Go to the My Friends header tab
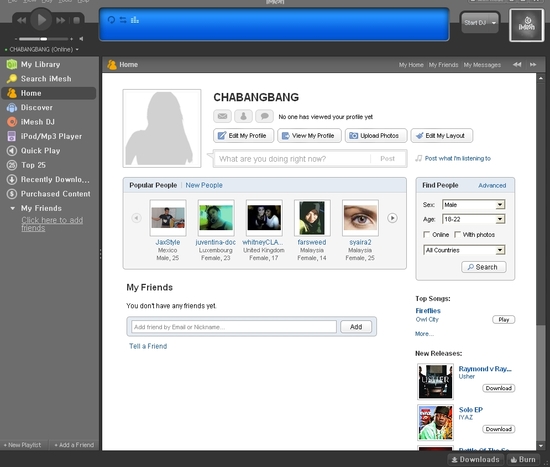Screen dimensions: 550x467 pos(443,65)
